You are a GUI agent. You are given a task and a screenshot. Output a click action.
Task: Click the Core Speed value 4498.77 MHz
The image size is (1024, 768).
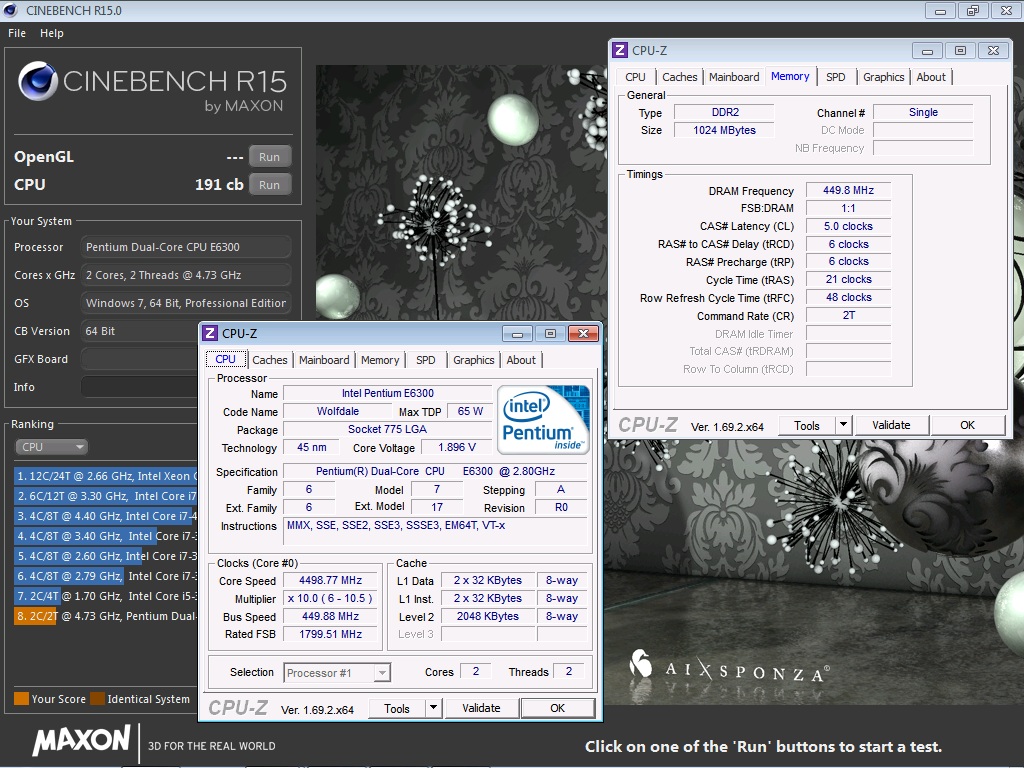click(330, 581)
